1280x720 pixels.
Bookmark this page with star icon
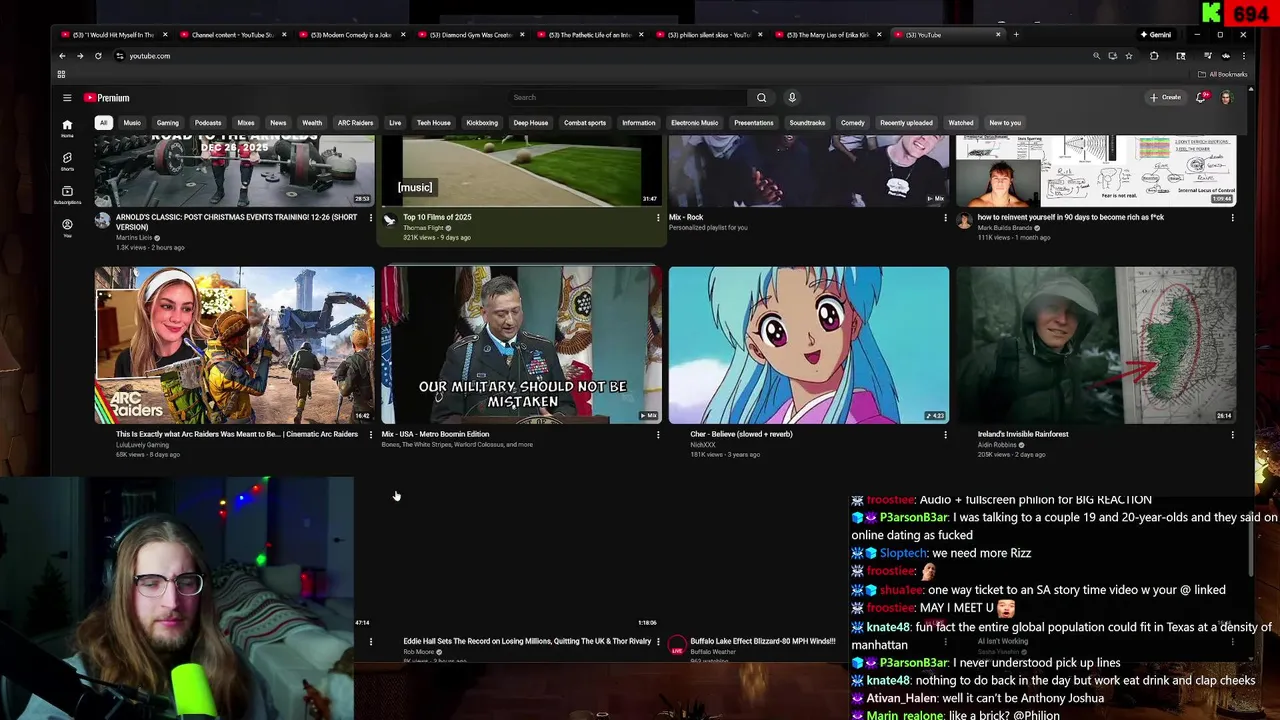point(1129,56)
